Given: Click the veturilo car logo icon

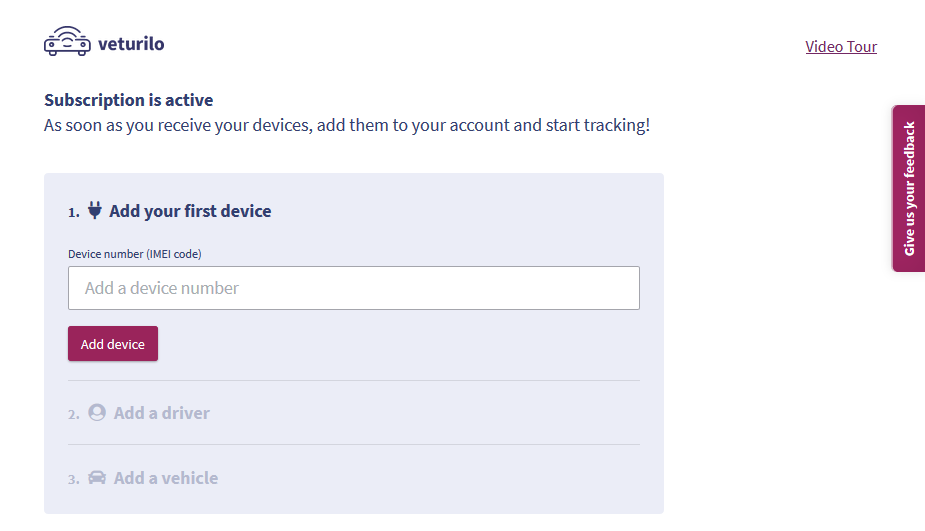Looking at the screenshot, I should click(67, 42).
